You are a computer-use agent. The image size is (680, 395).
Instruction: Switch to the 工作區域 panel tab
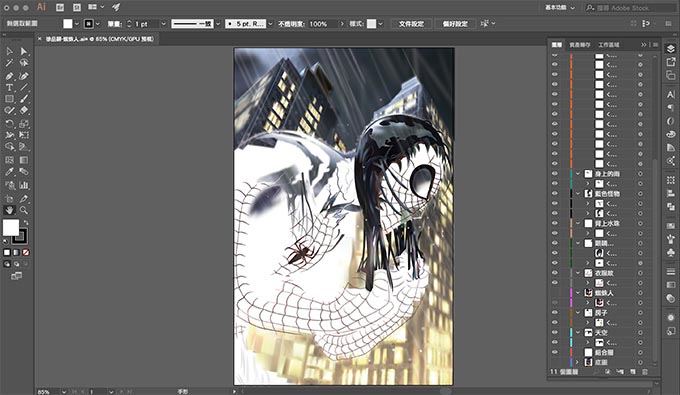coord(609,45)
